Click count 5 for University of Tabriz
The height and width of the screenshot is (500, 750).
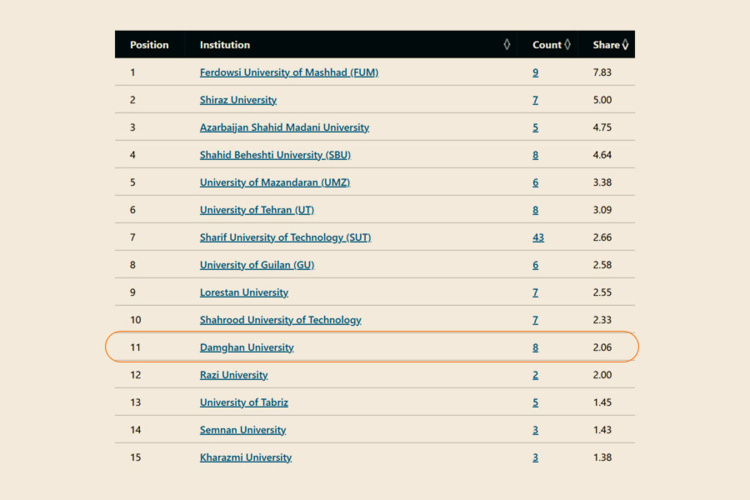click(x=535, y=402)
